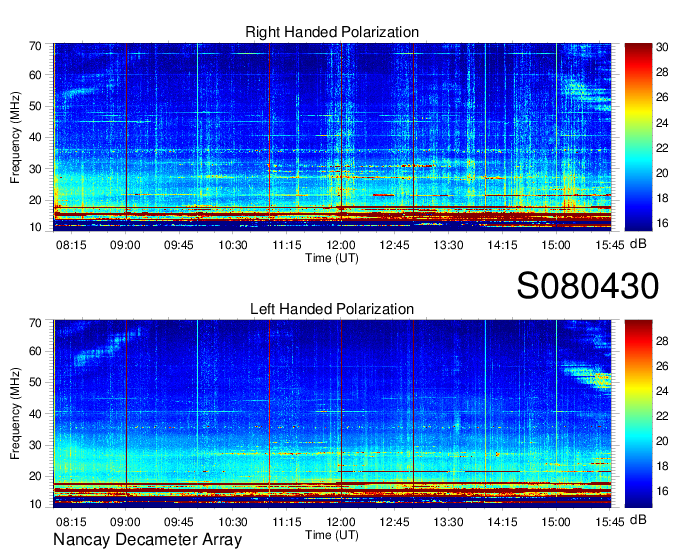Image resolution: width=680 pixels, height=552 pixels.
Task: Click the 09:45 time tick of the Right Handed plot
Action: click(179, 245)
